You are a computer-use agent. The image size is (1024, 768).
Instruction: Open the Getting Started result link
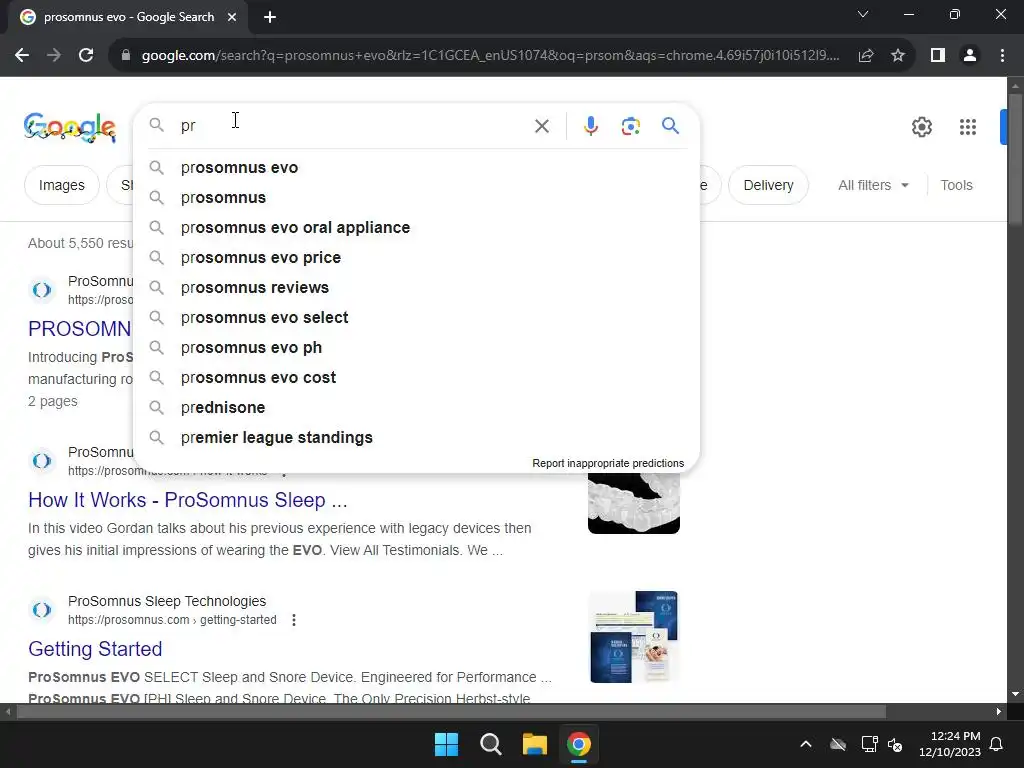click(x=95, y=649)
